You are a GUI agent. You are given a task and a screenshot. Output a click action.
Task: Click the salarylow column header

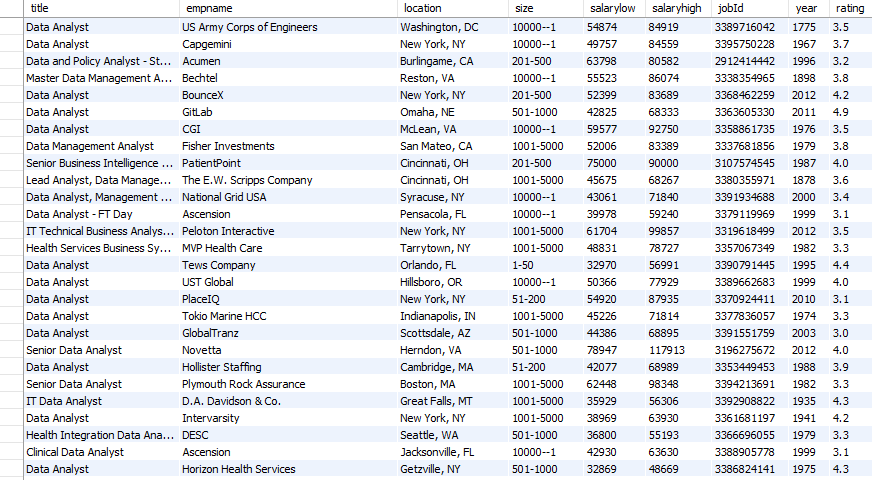(x=614, y=8)
